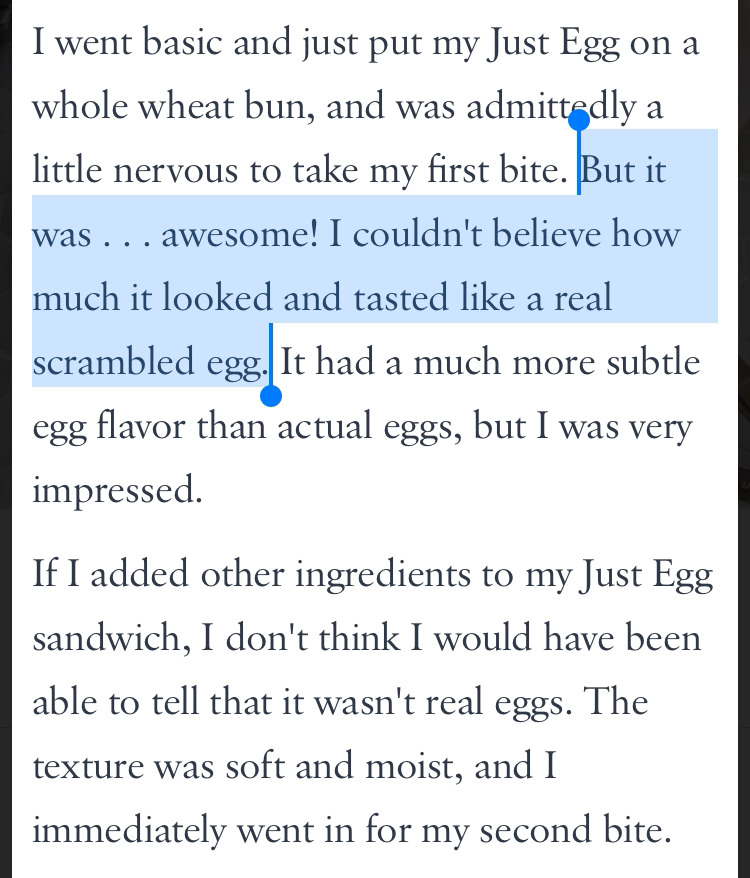This screenshot has height=878, width=750.
Task: Tap the highlighted word 'tasted'
Action: [400, 298]
